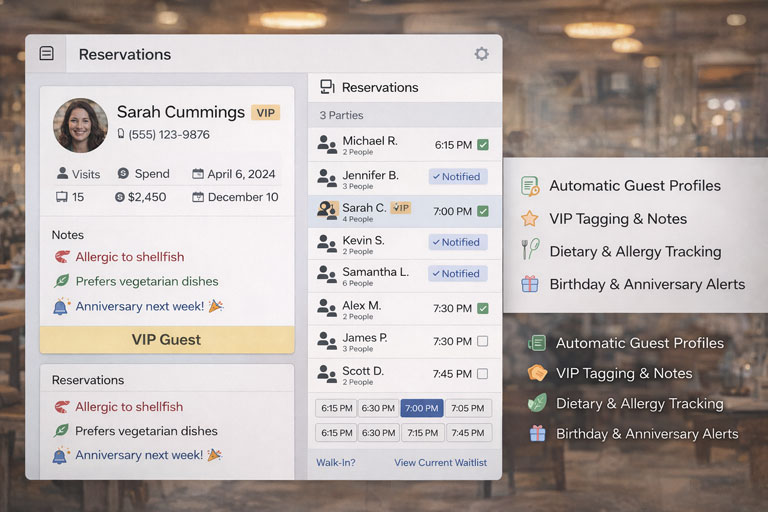
Task: Toggle the Alex M. 7:30 PM checkbox
Action: coord(483,309)
